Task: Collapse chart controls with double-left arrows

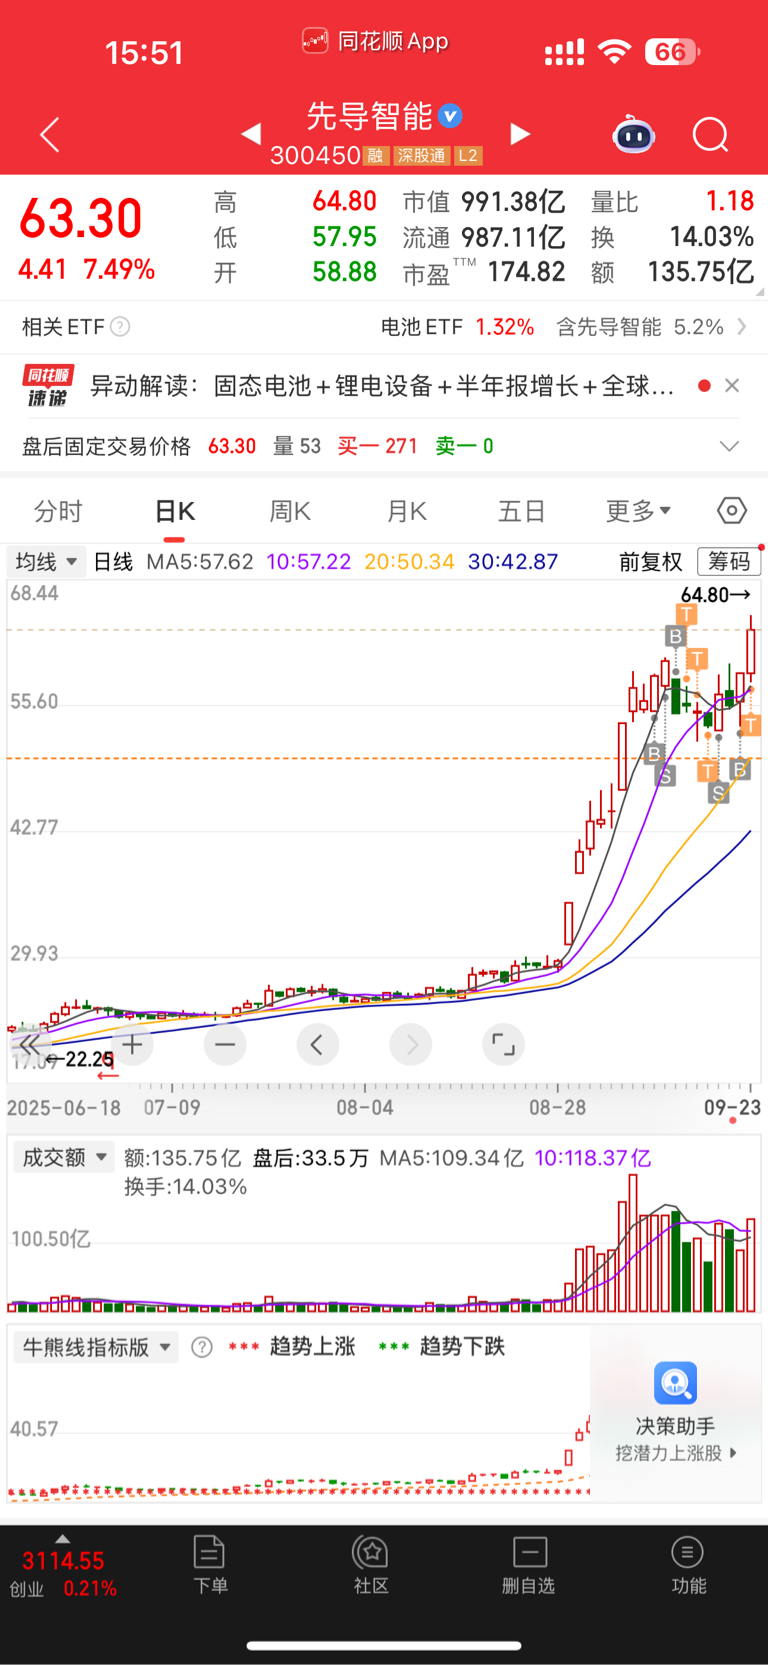Action: 30,1045
